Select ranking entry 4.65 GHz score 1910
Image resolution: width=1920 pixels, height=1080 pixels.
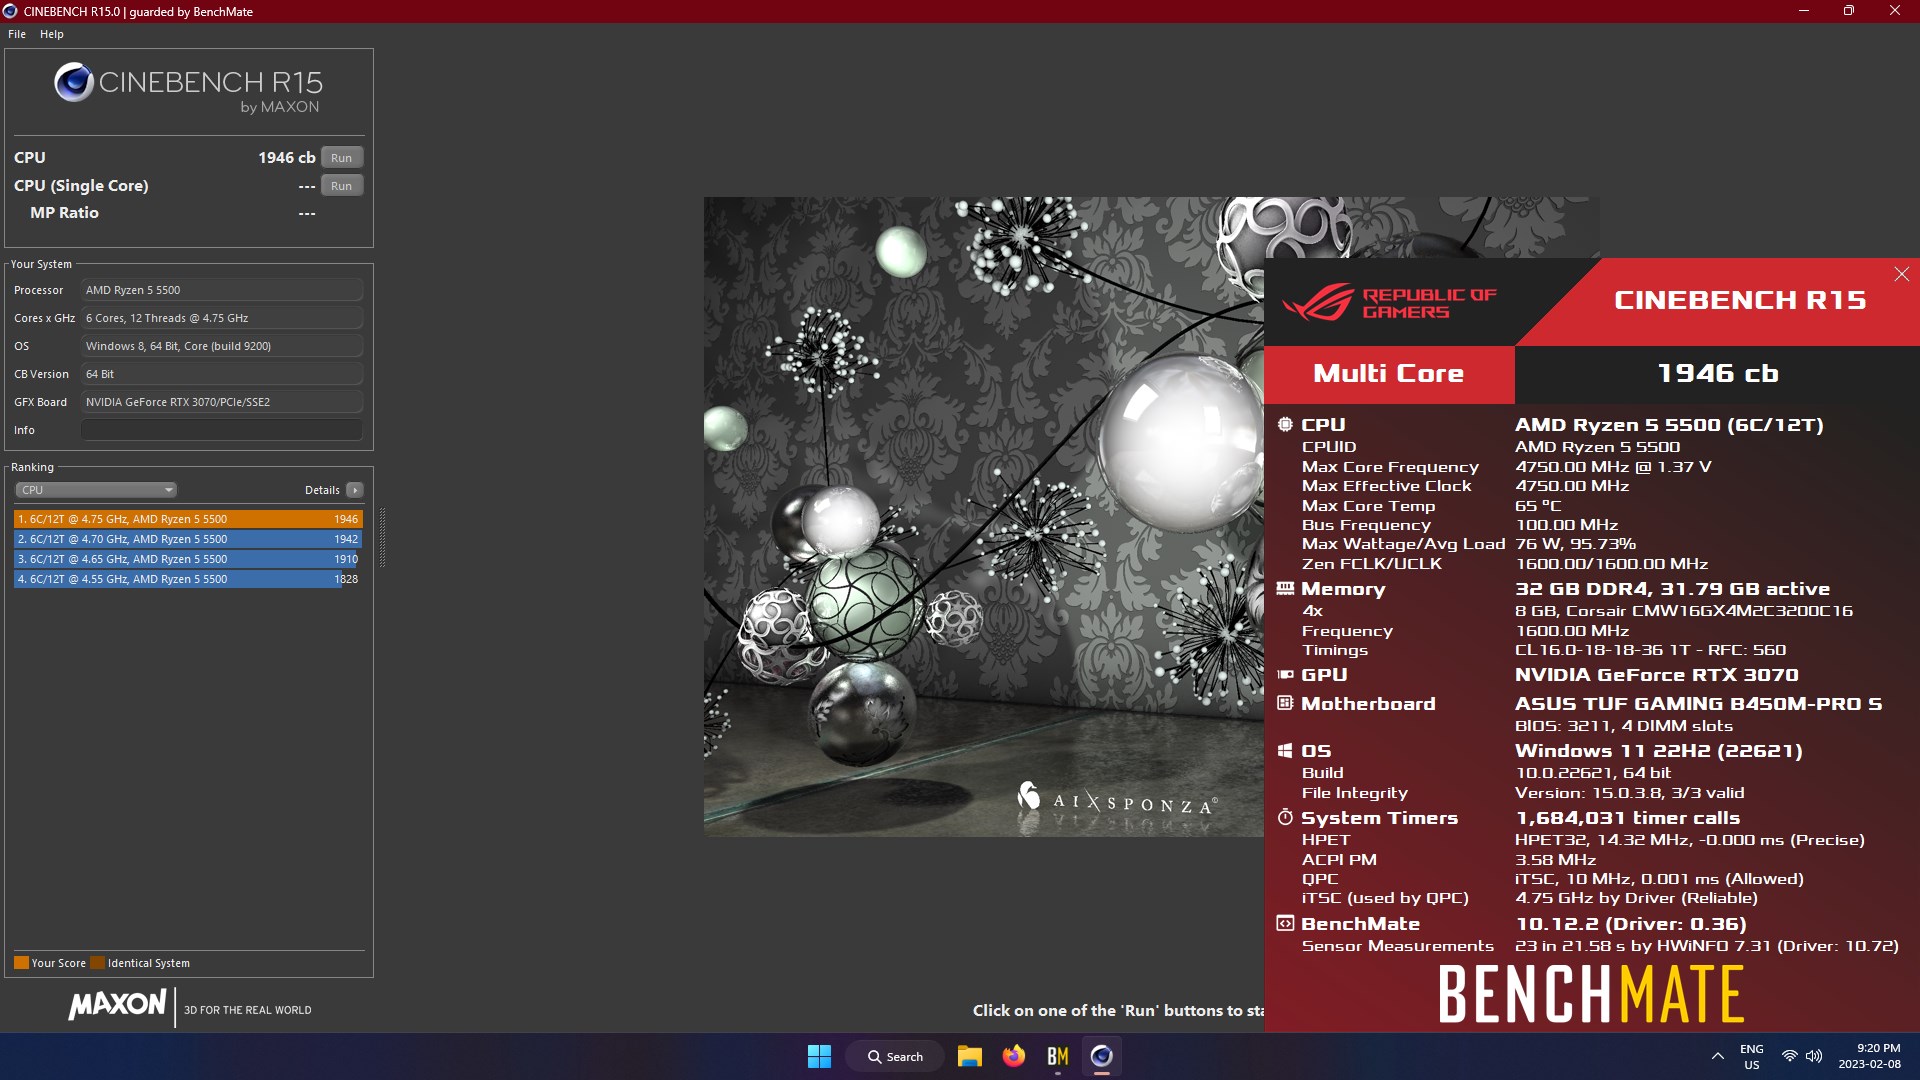click(x=188, y=559)
